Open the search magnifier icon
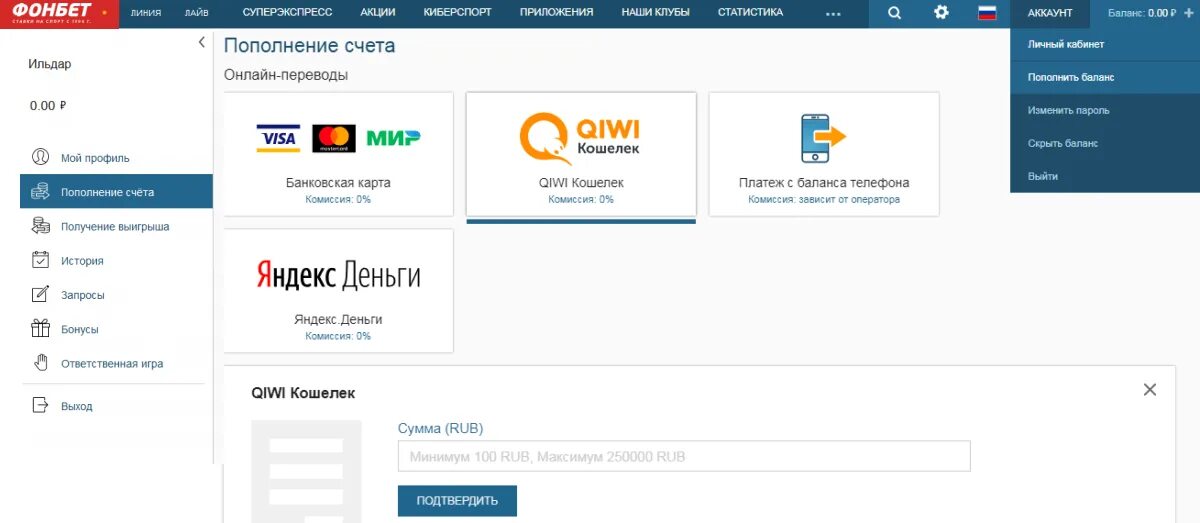Viewport: 1200px width, 523px height. [894, 13]
